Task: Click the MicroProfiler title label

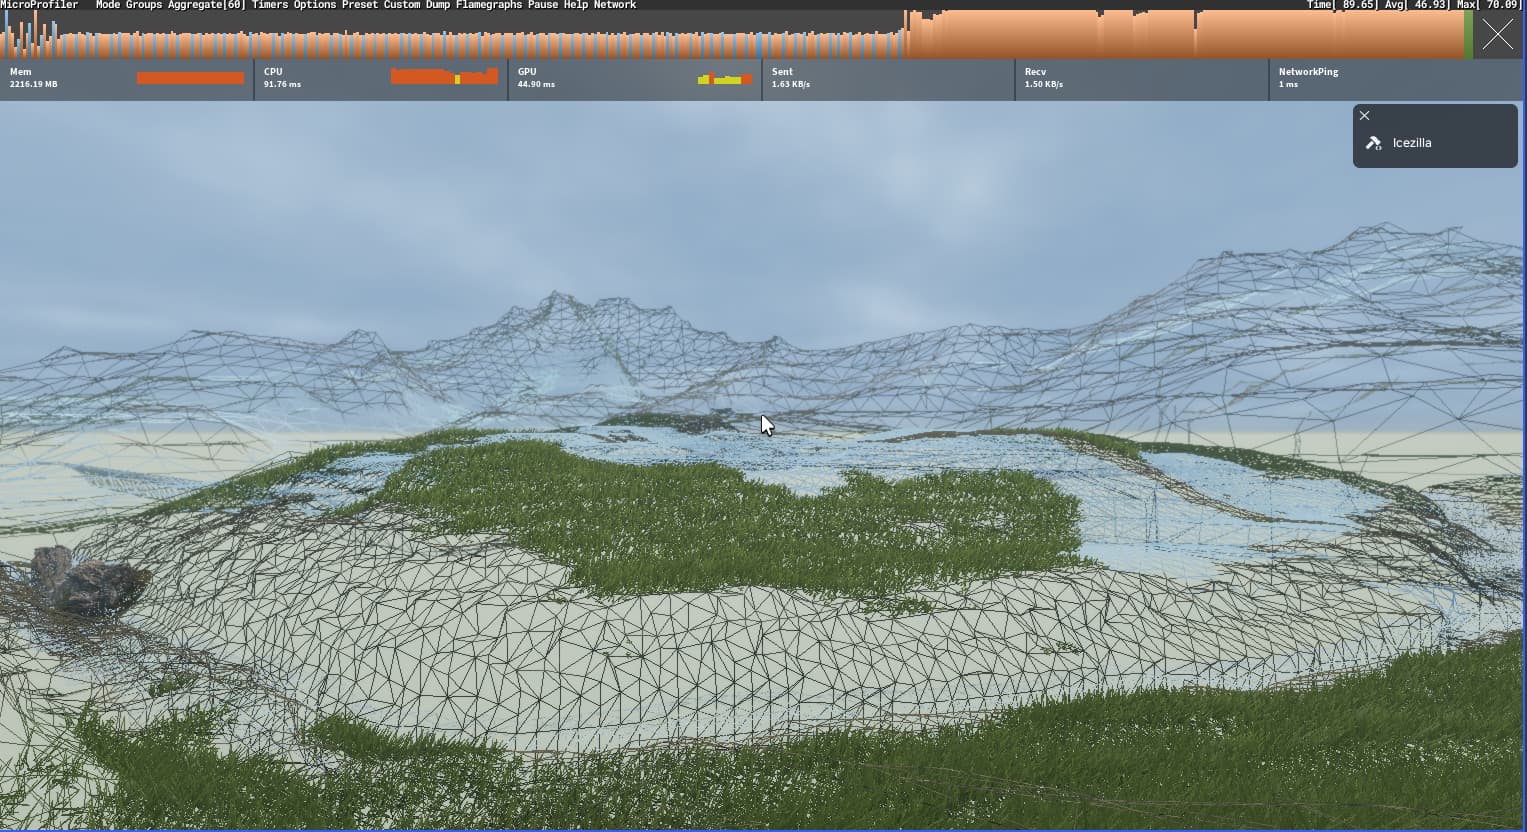Action: click(39, 5)
